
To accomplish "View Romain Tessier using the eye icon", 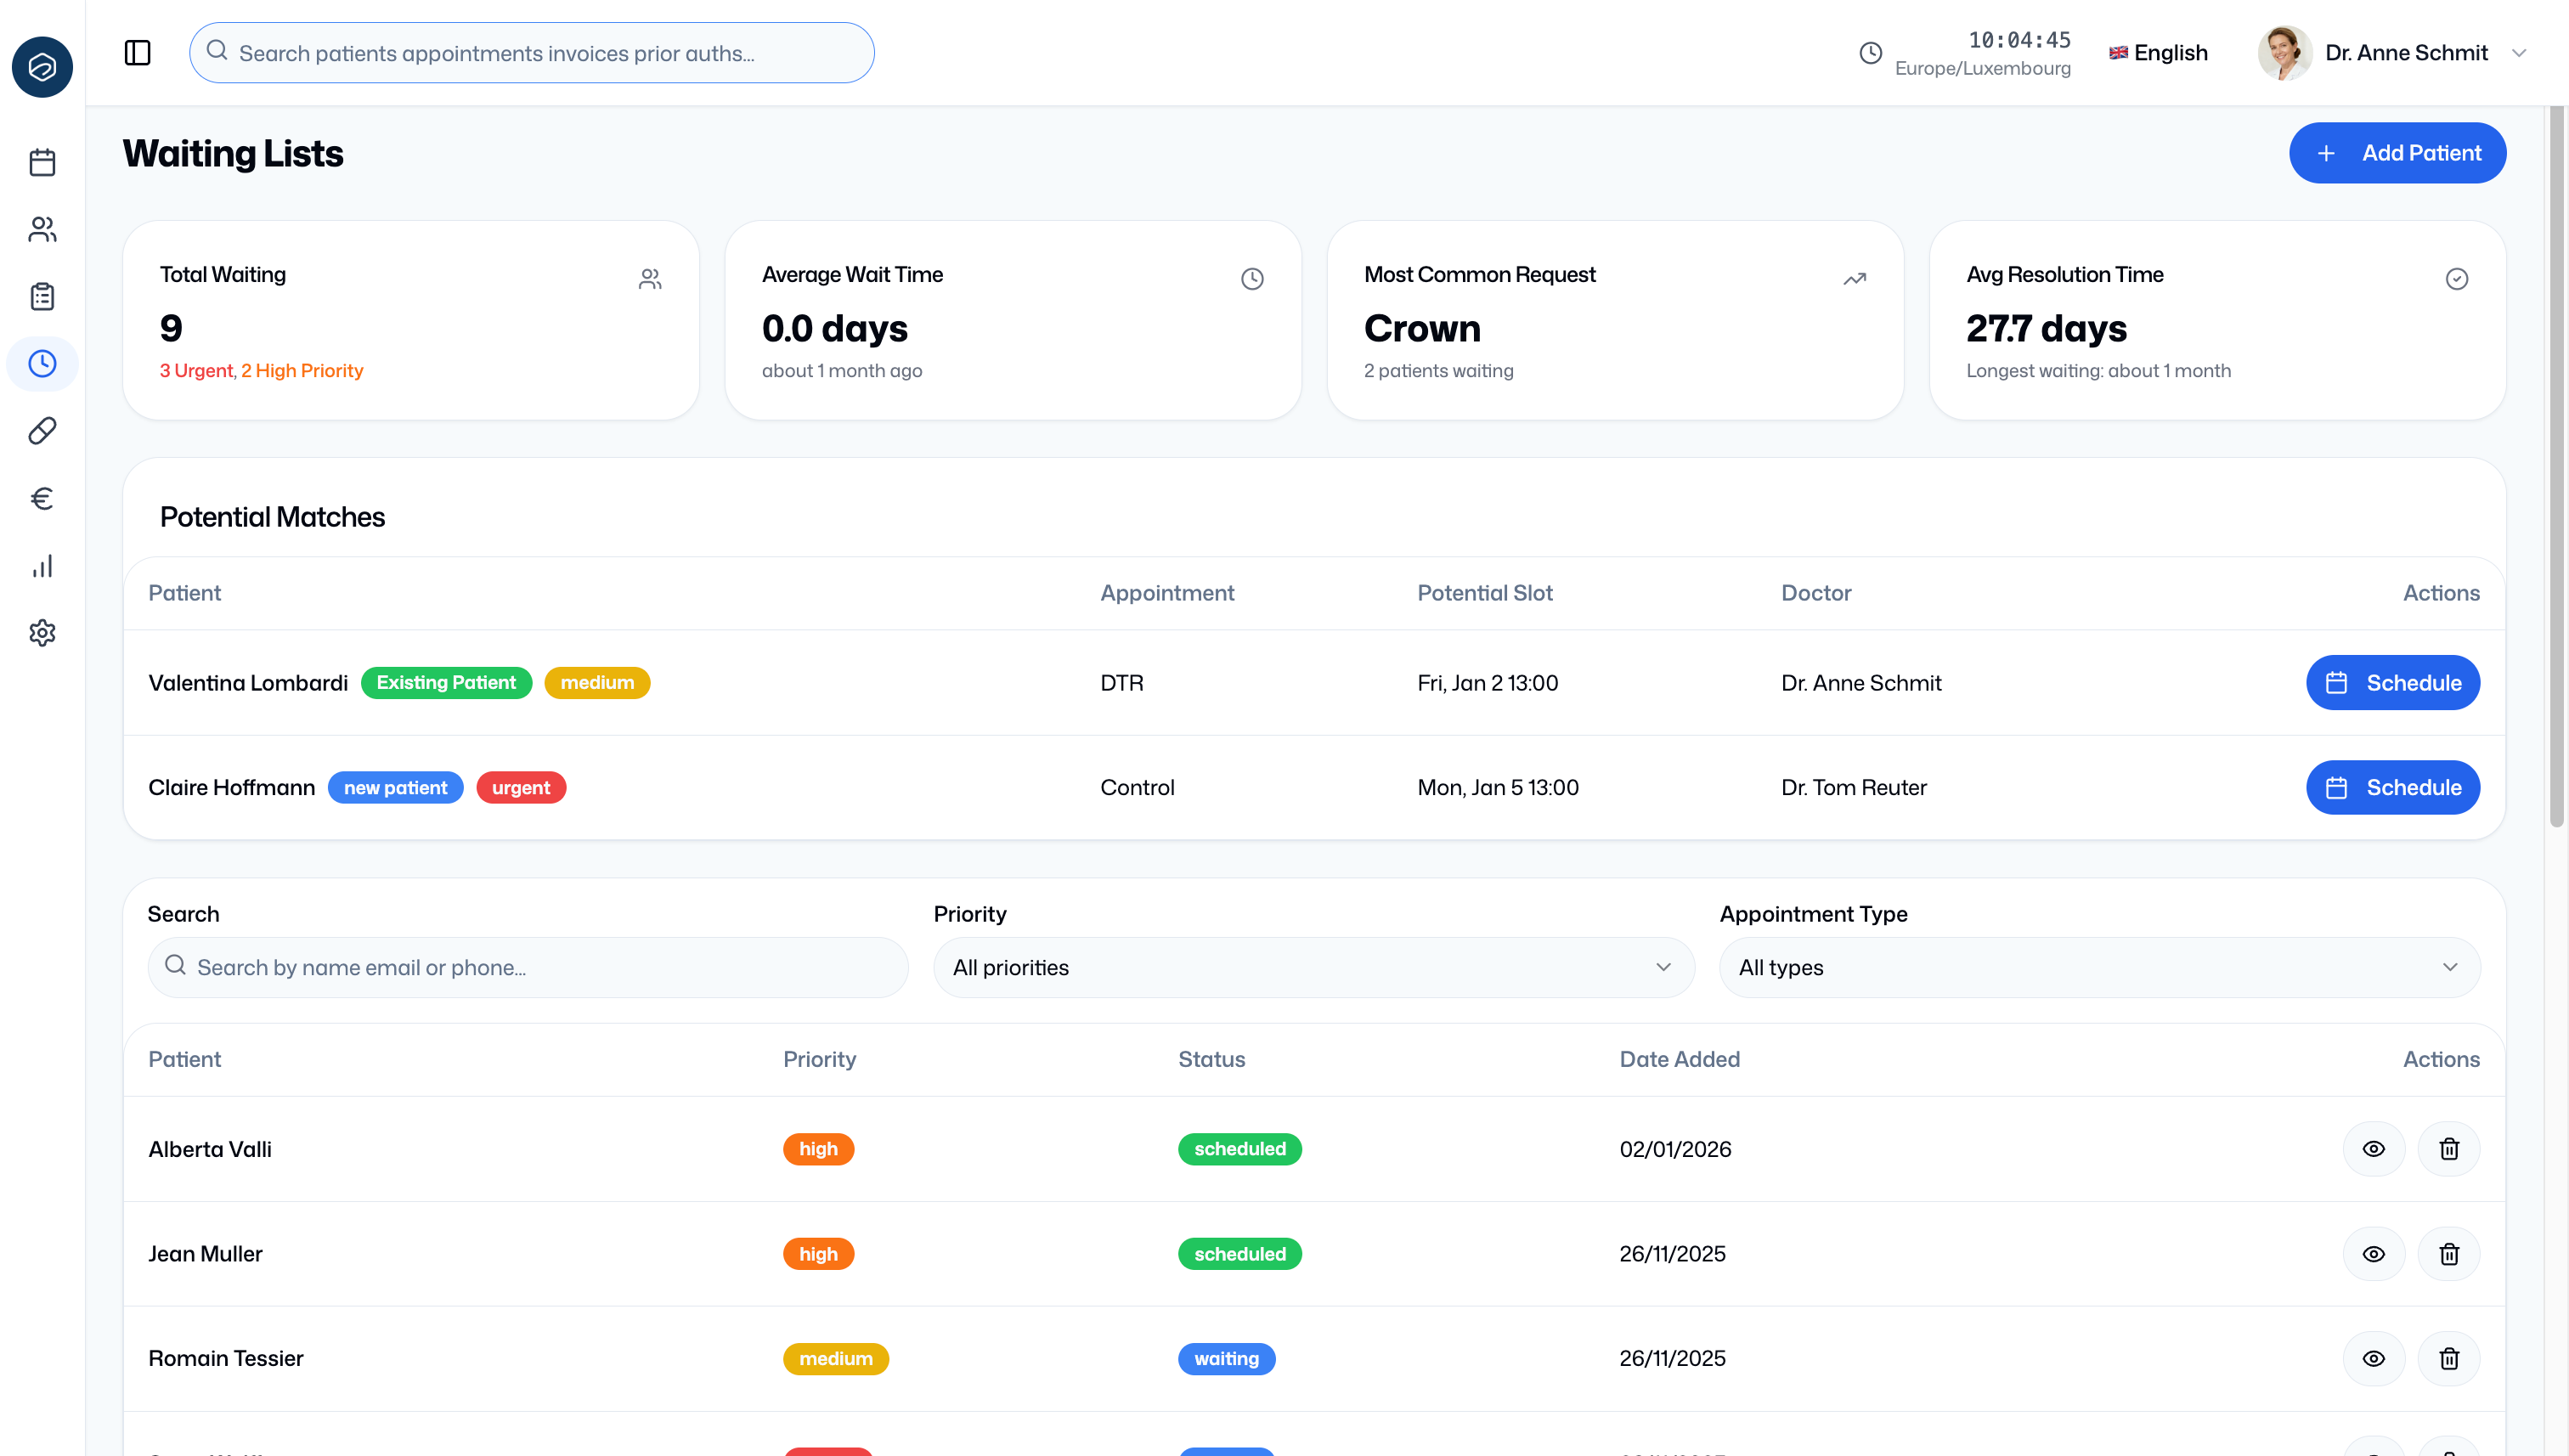I will tap(2374, 1358).
